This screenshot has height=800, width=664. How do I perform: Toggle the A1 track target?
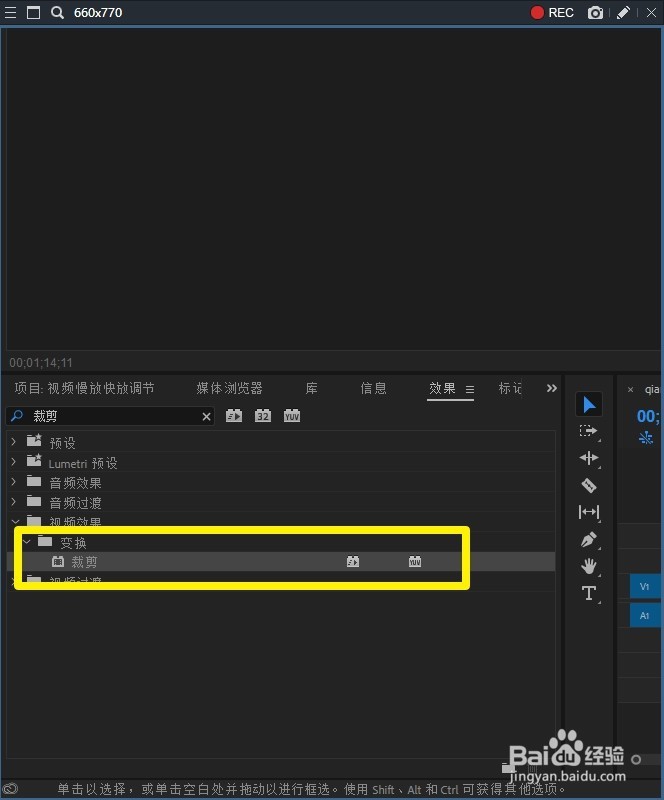pos(645,616)
